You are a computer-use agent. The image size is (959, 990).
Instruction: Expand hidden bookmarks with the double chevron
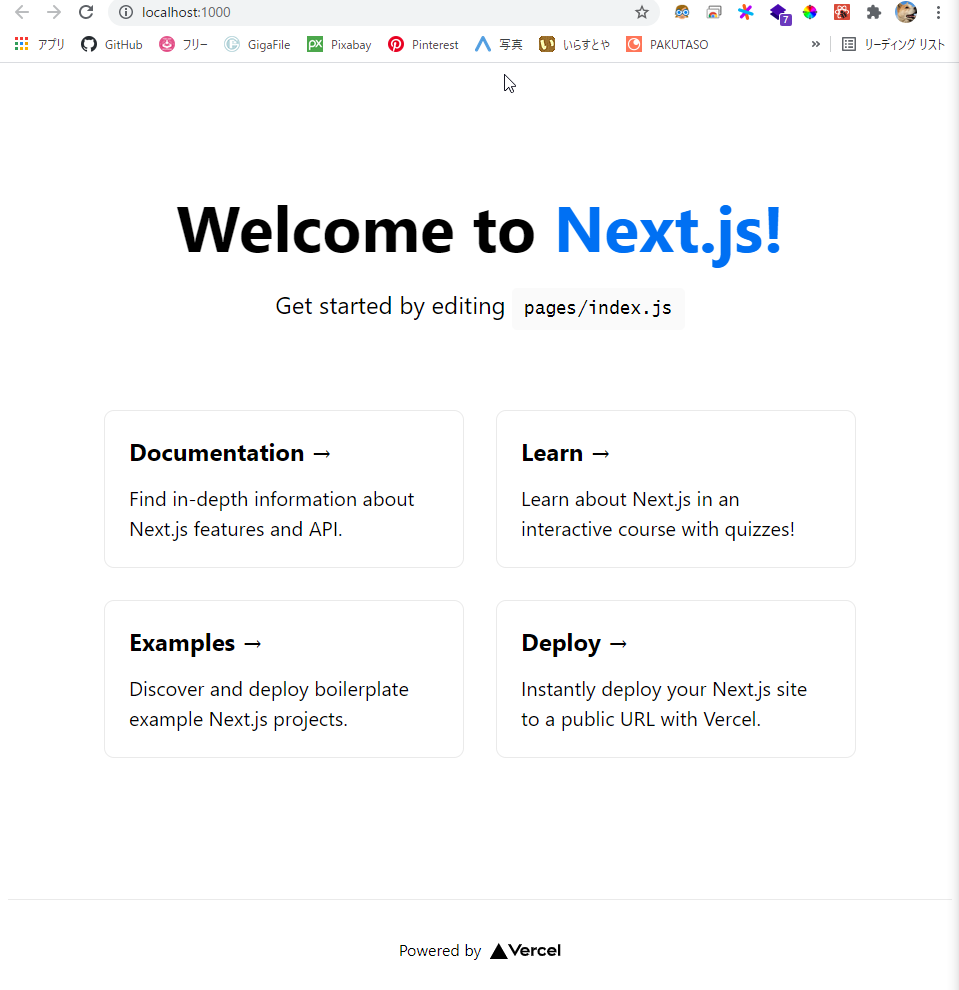point(816,44)
